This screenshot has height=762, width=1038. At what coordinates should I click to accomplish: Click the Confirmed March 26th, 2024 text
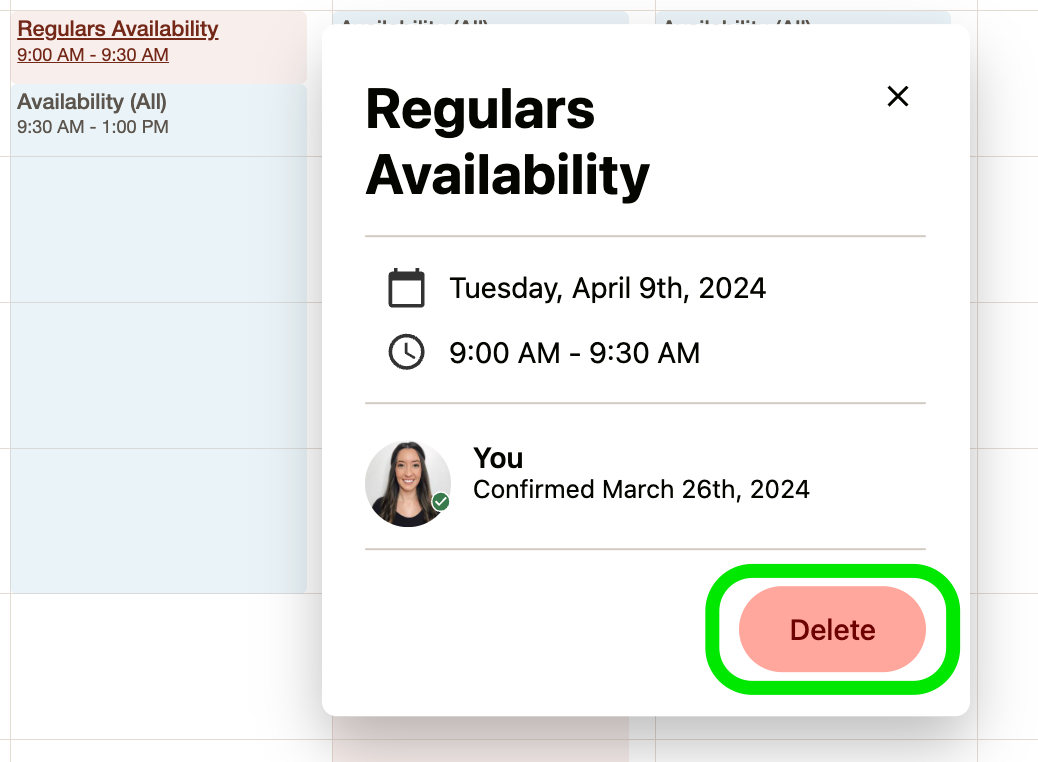(x=641, y=489)
